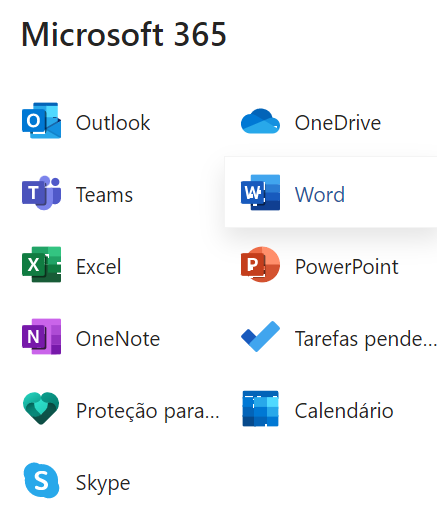Open the OneNote icon
This screenshot has height=517, width=437.
tap(41, 337)
